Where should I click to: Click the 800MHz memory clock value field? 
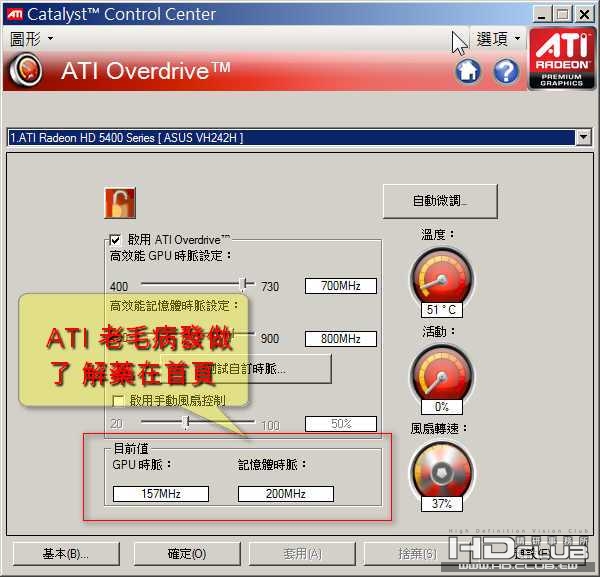pyautogui.click(x=341, y=339)
